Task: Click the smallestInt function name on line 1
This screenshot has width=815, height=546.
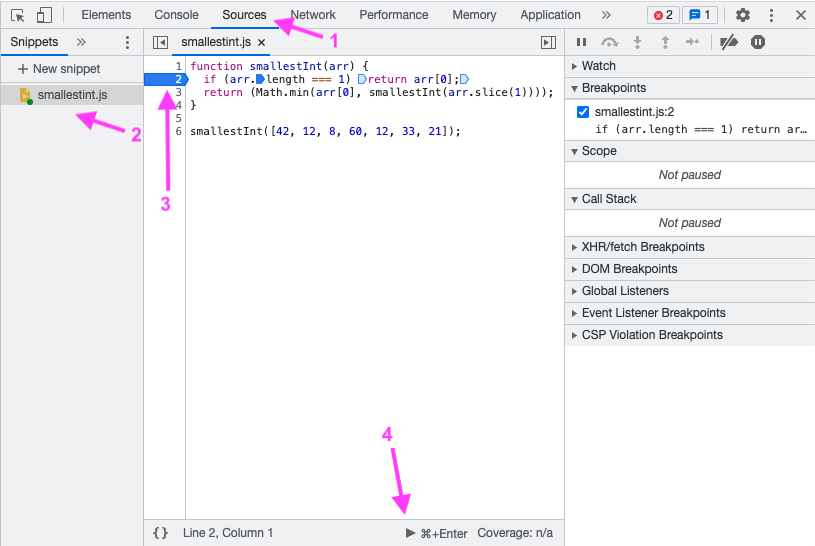Action: (286, 66)
